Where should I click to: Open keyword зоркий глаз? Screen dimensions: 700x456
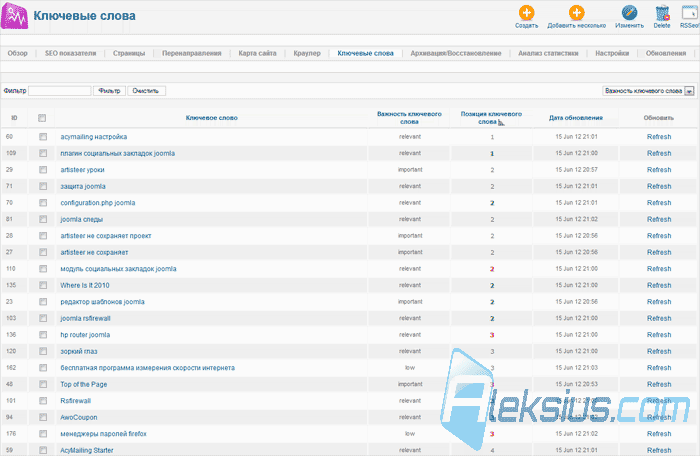79,351
